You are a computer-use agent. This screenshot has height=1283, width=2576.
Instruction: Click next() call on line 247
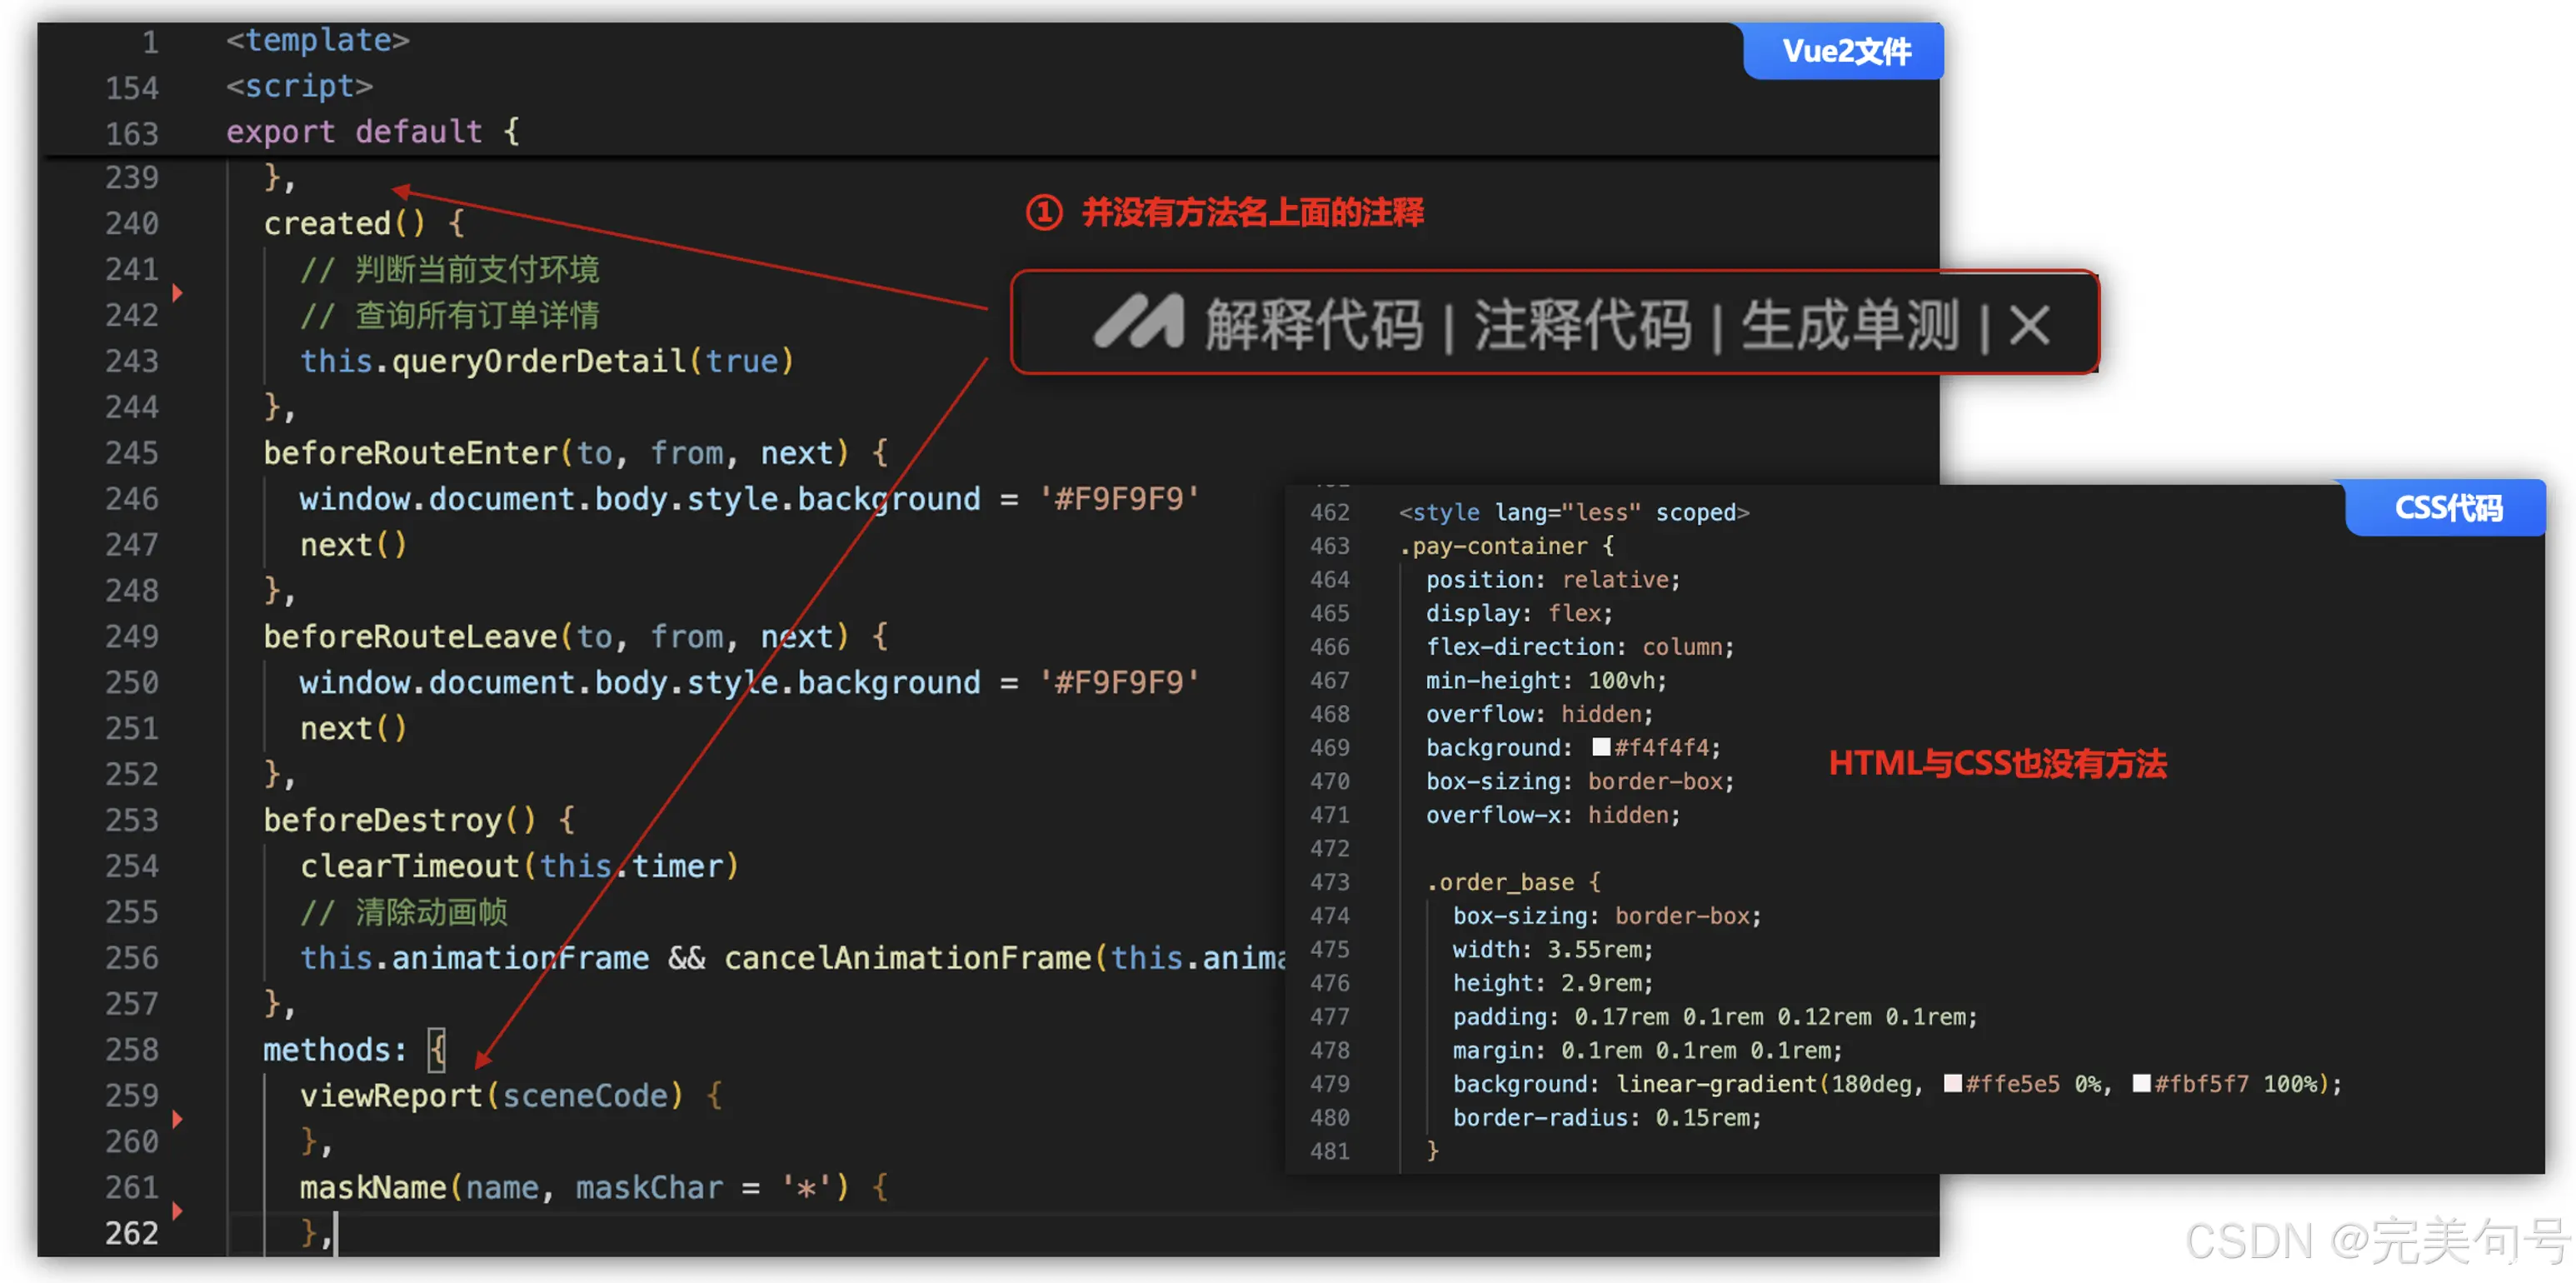tap(353, 544)
